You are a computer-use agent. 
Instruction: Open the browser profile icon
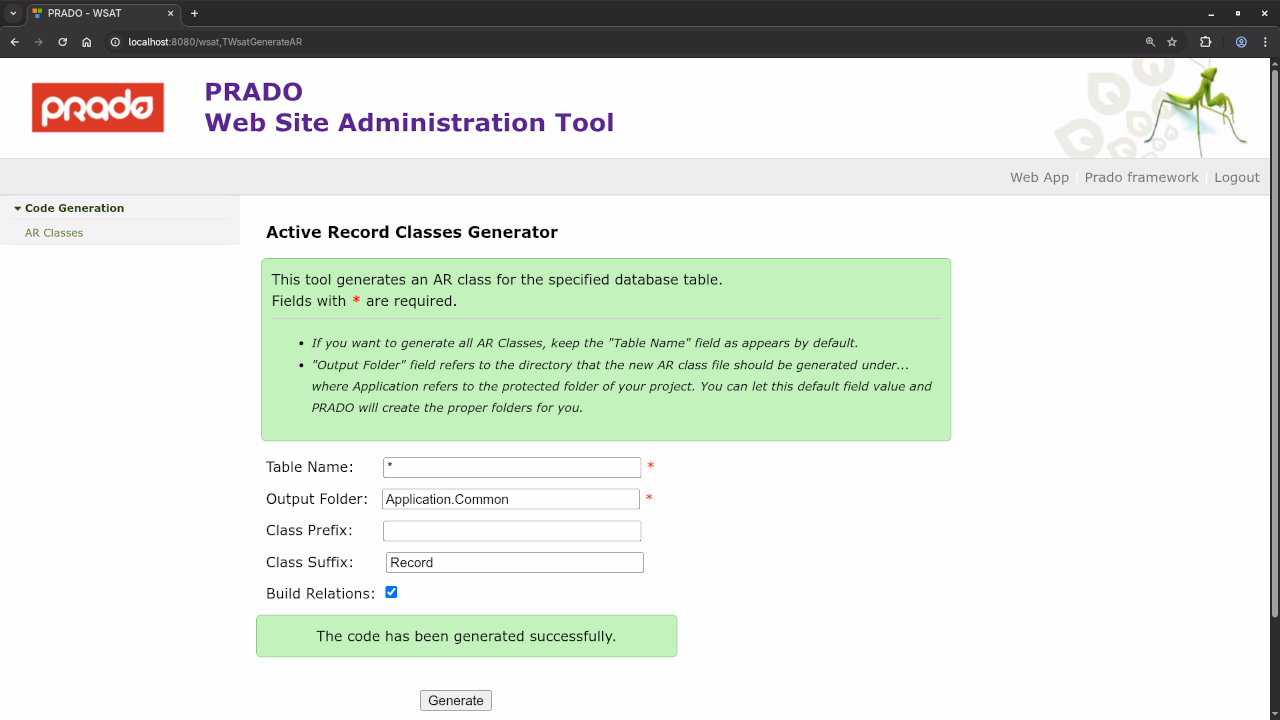pos(1241,42)
